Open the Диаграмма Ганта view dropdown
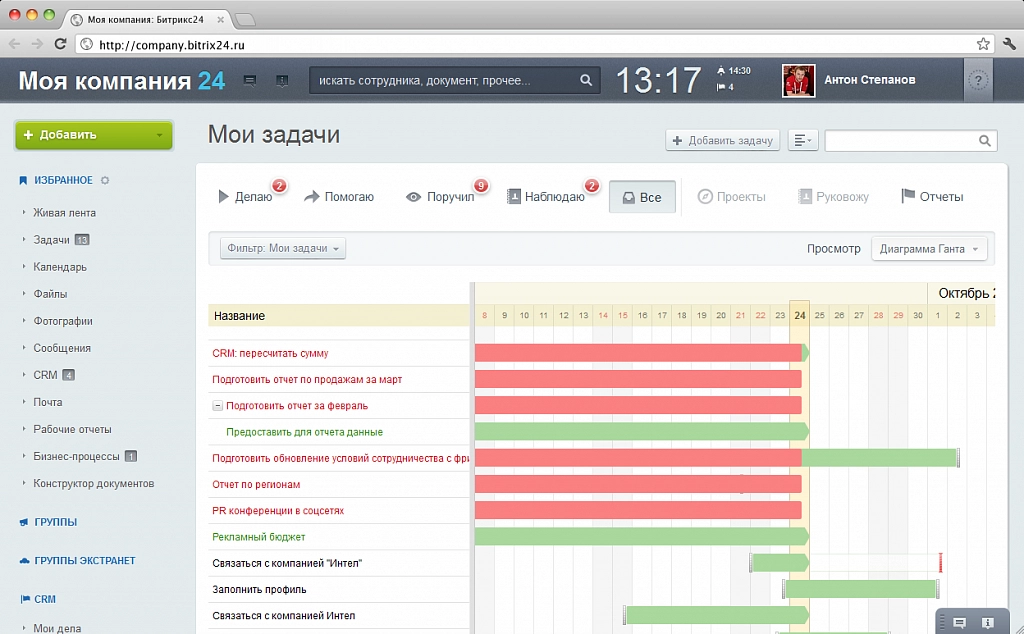 click(x=929, y=249)
